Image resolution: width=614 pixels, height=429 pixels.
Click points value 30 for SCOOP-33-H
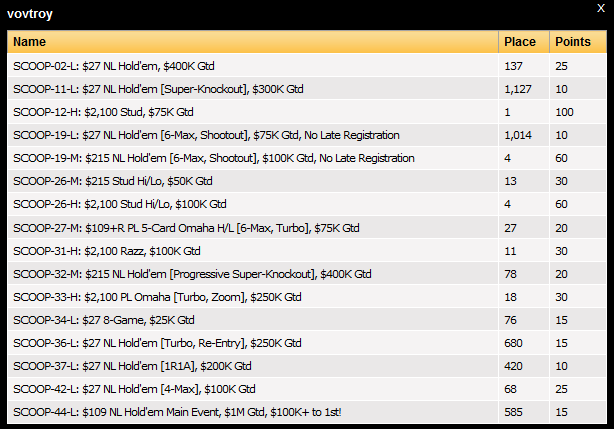562,297
